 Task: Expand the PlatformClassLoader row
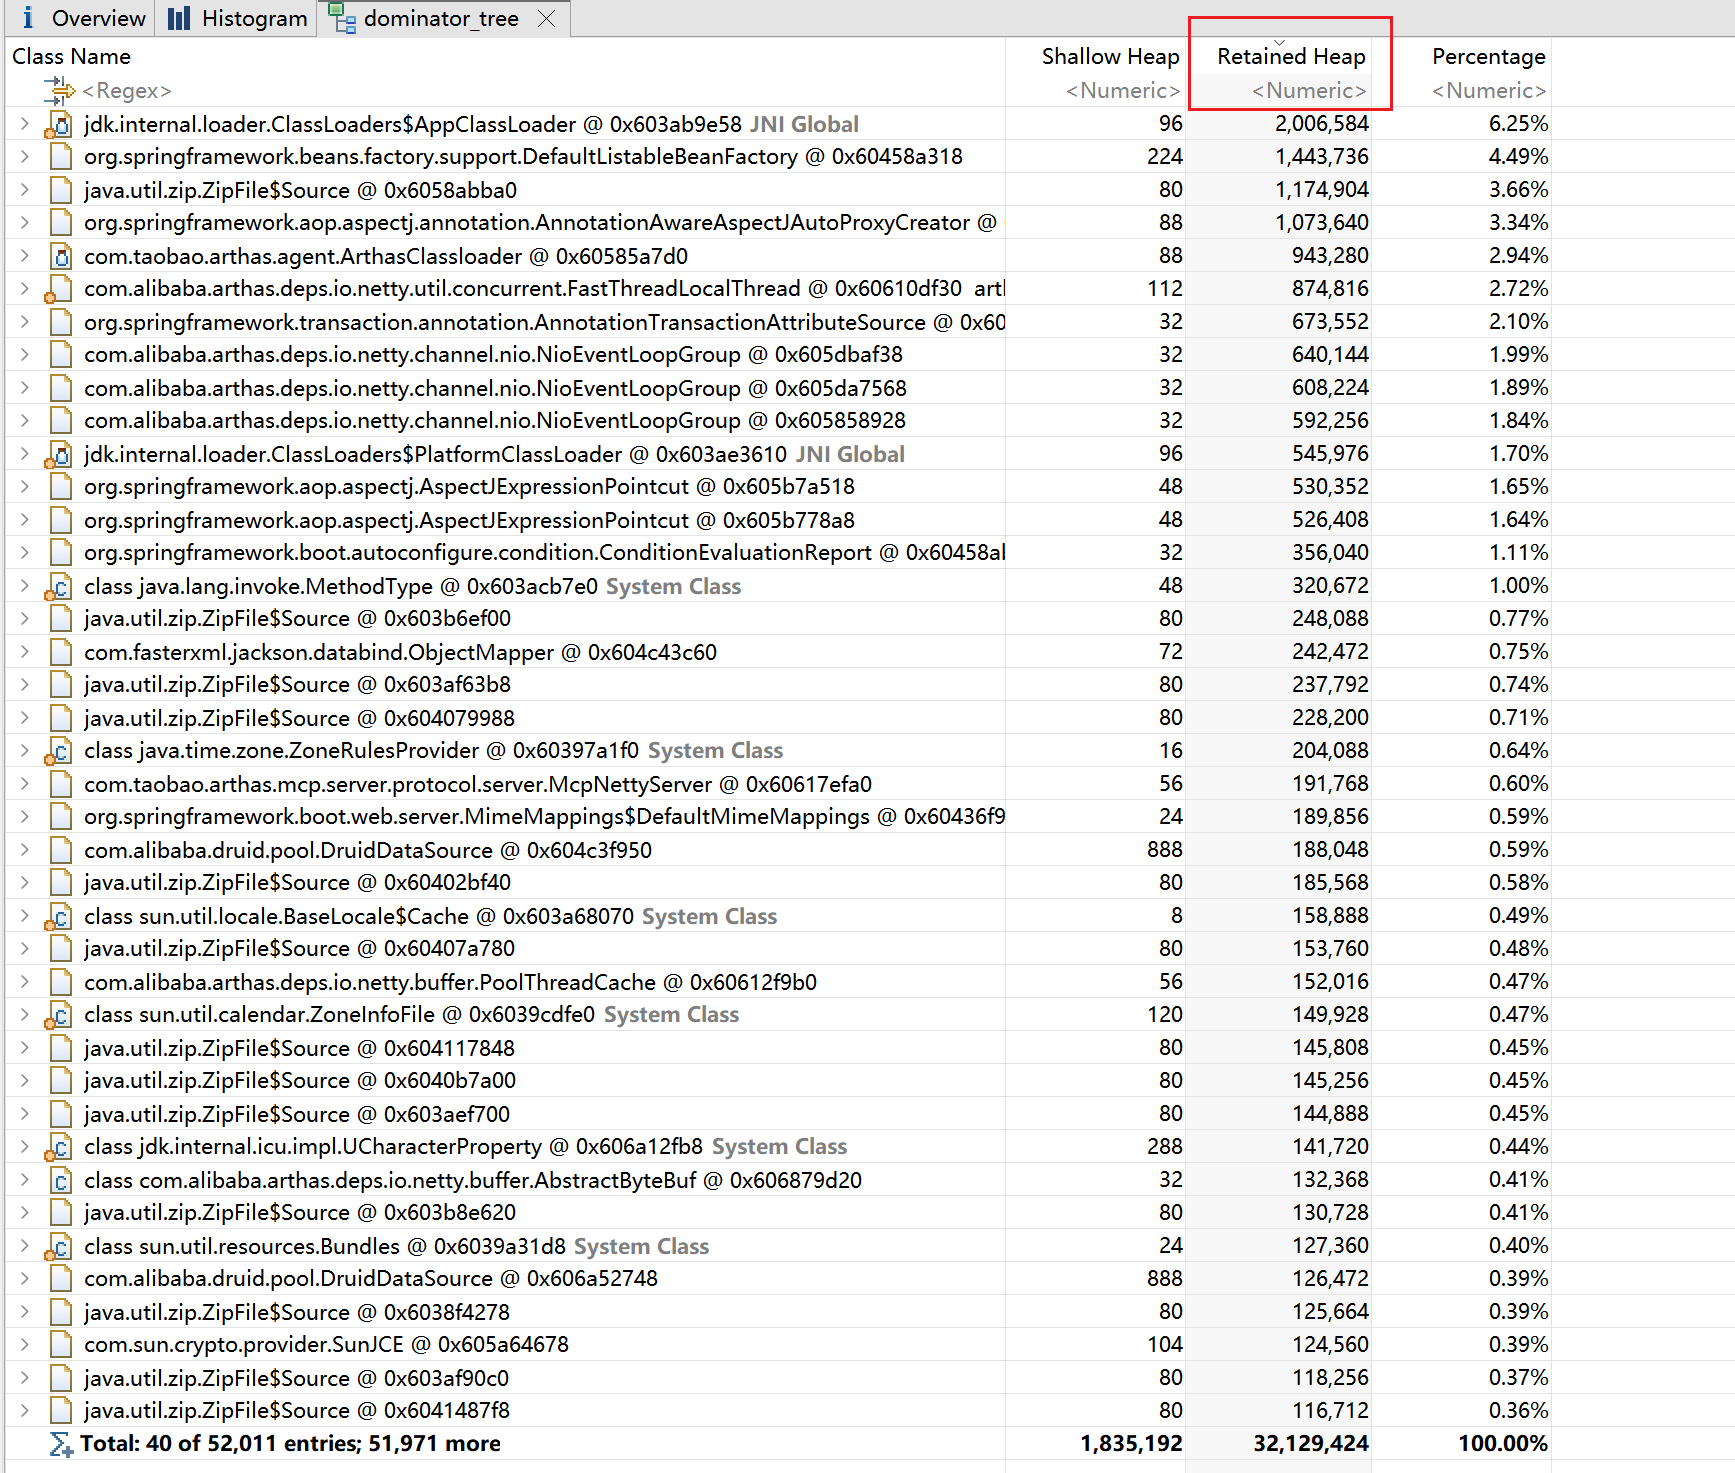tap(24, 454)
